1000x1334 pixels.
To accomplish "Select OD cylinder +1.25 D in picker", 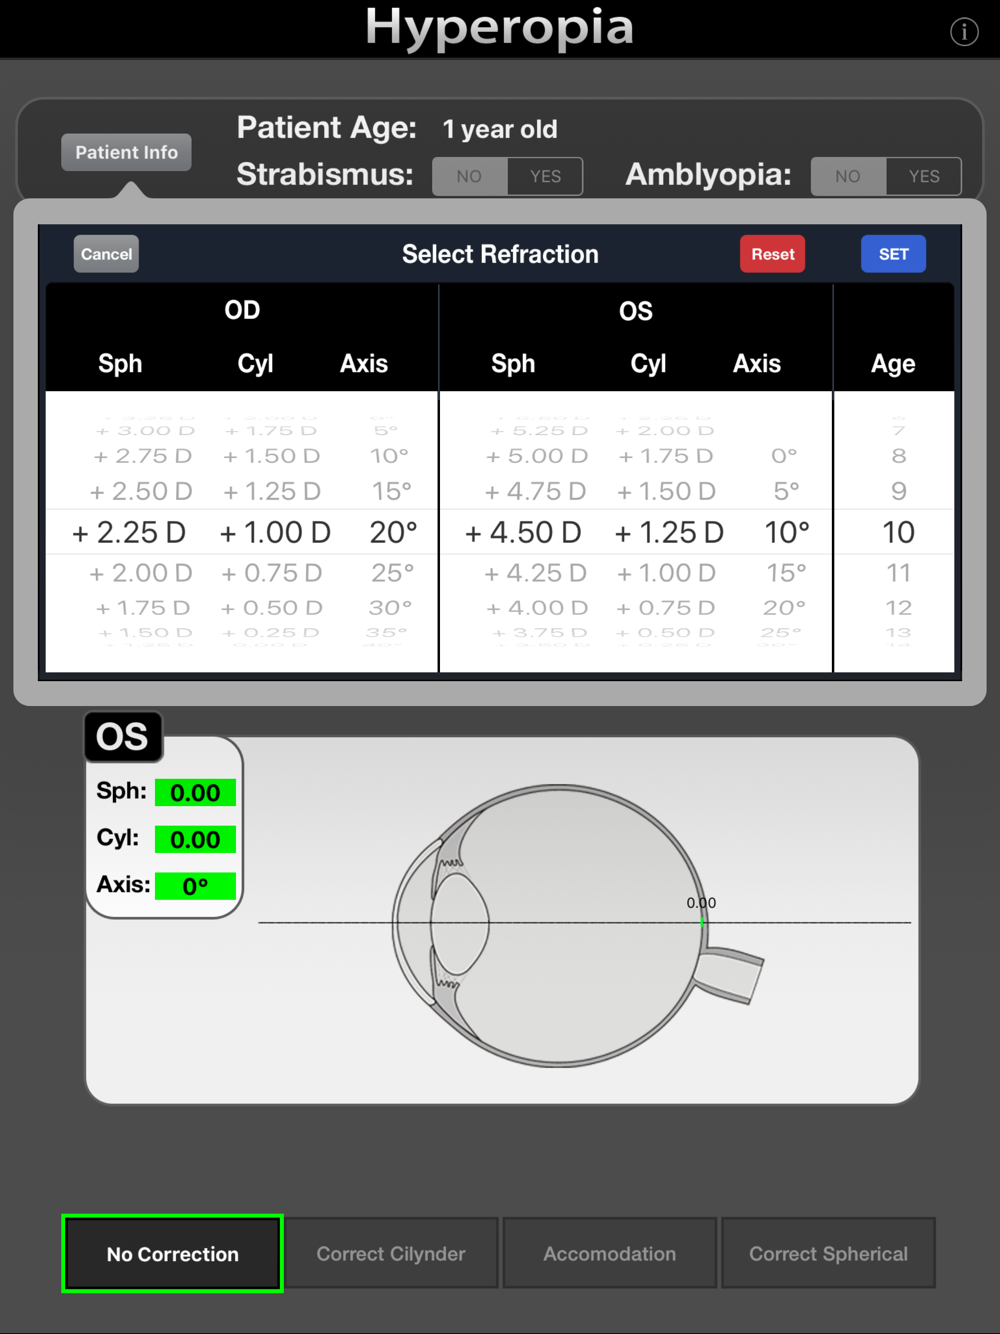I will pos(271,491).
